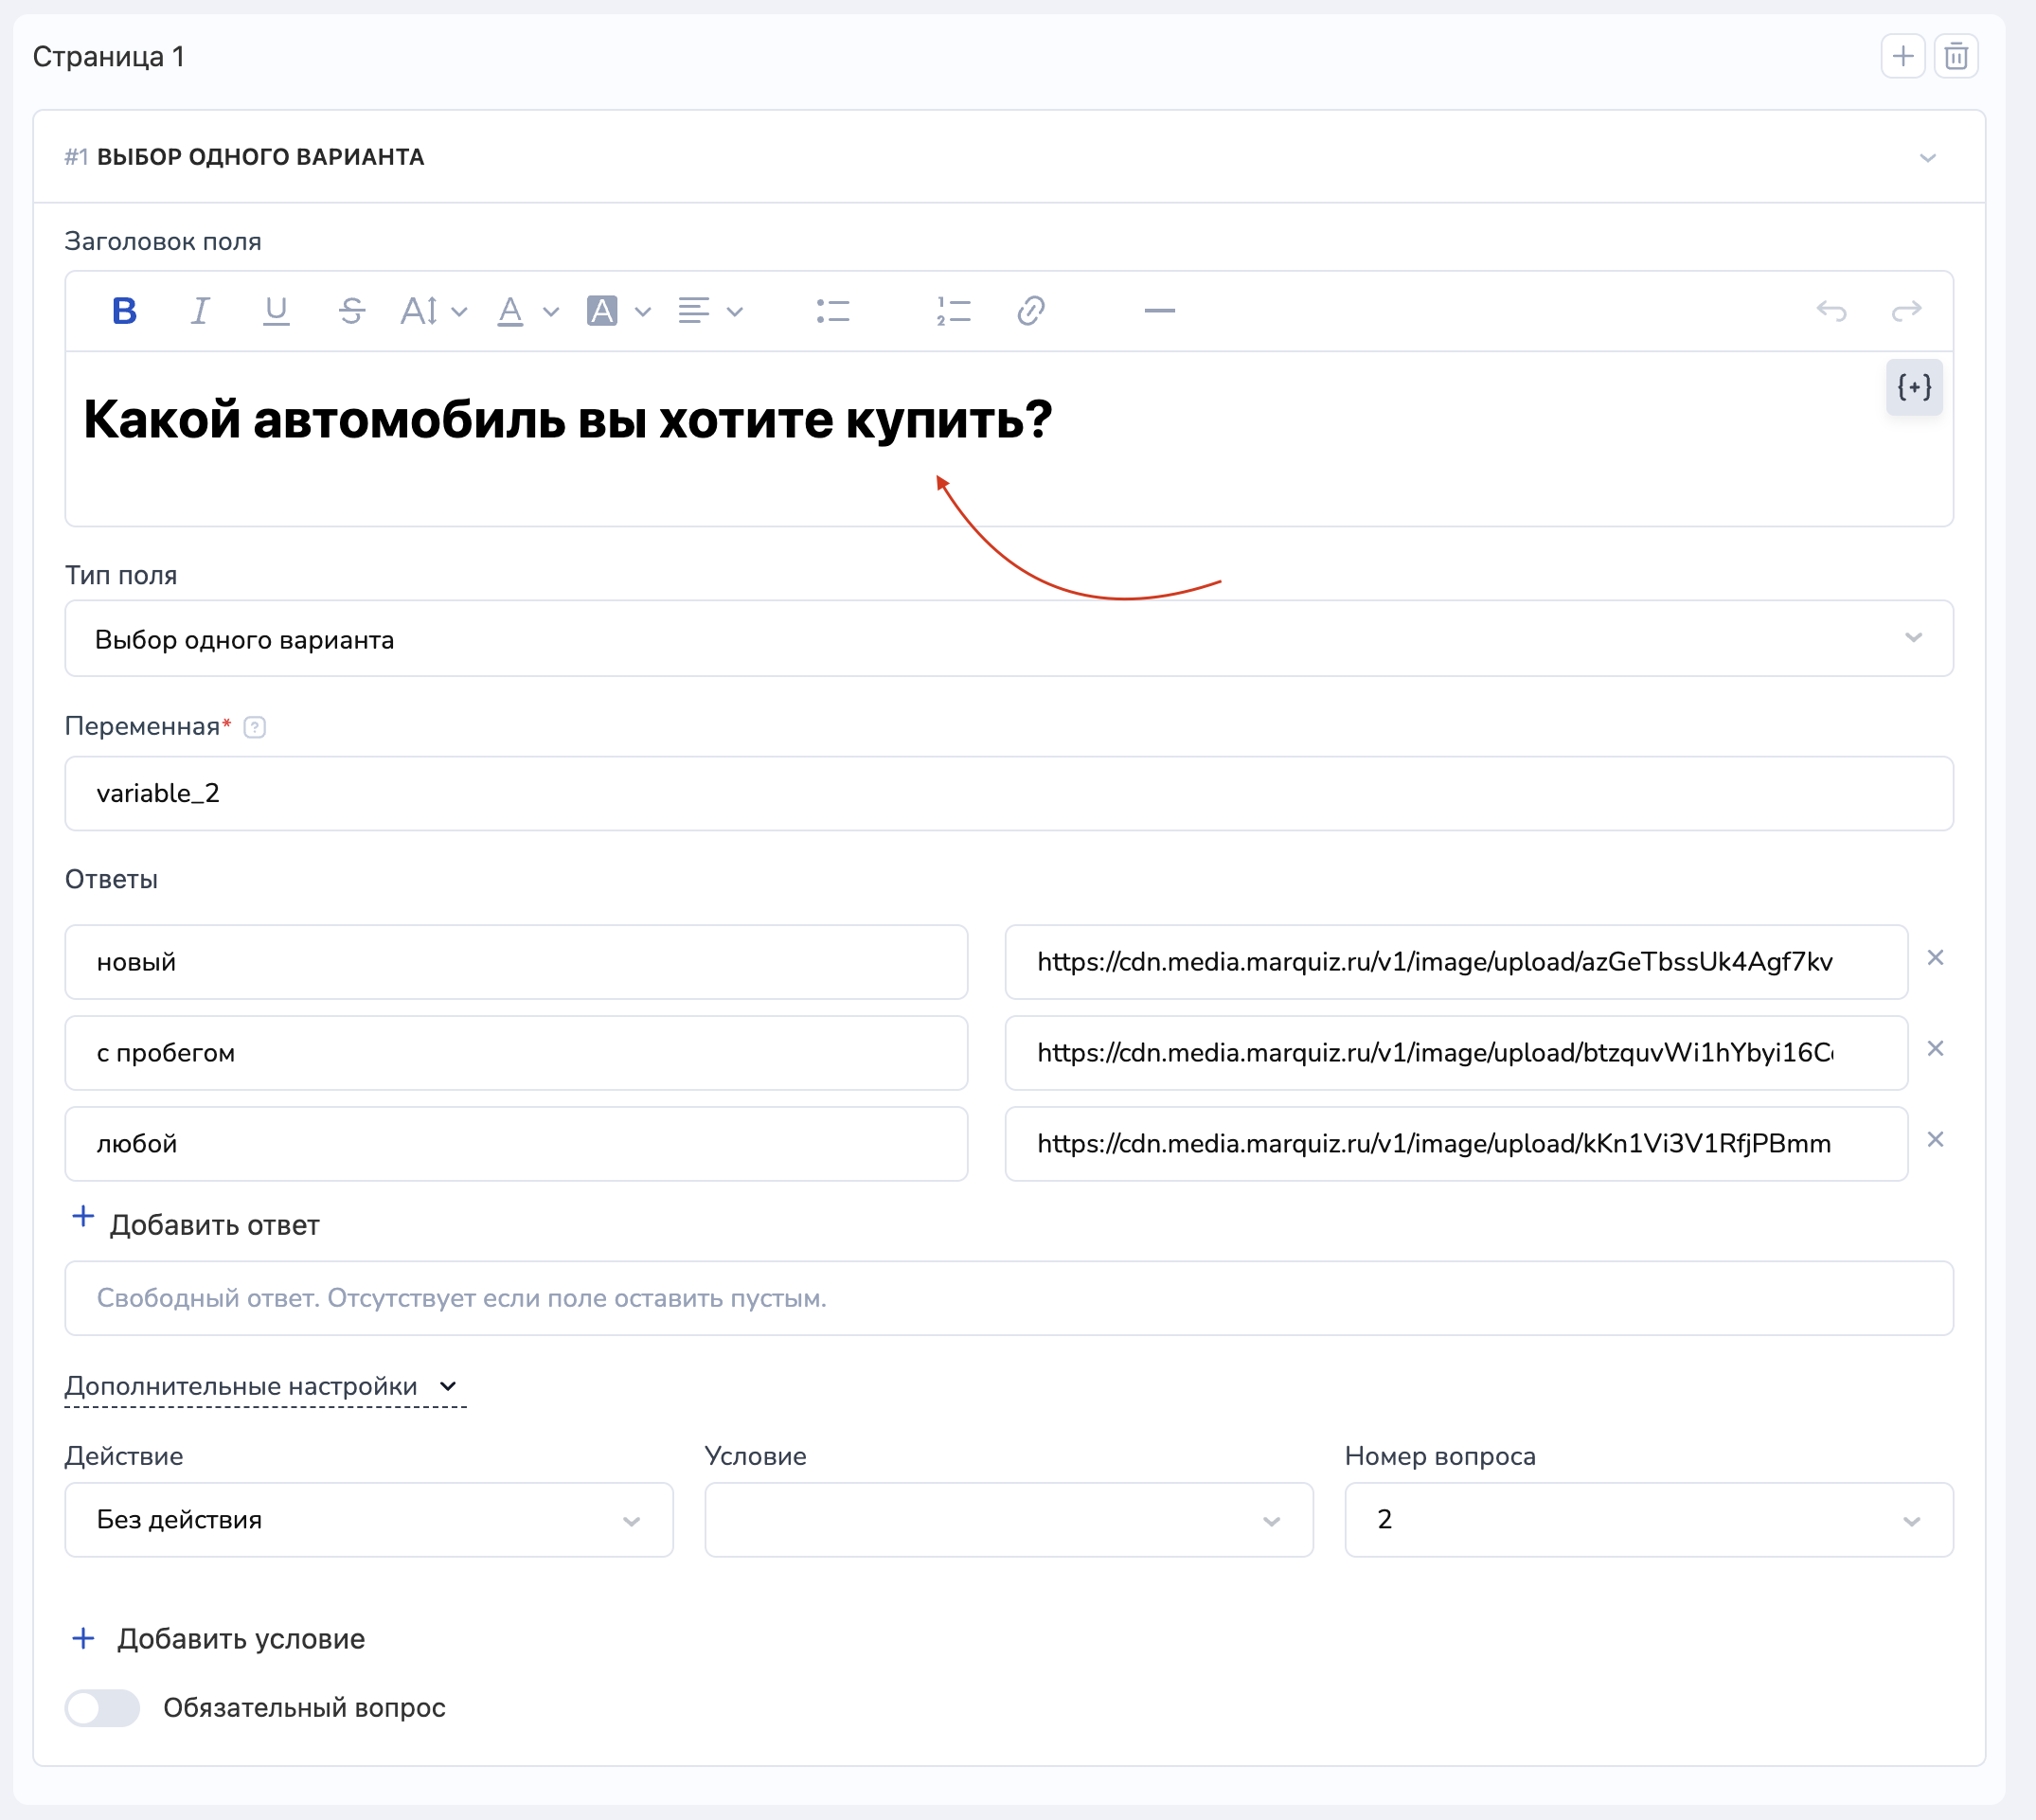
Task: Insert a numbered list
Action: pos(953,311)
